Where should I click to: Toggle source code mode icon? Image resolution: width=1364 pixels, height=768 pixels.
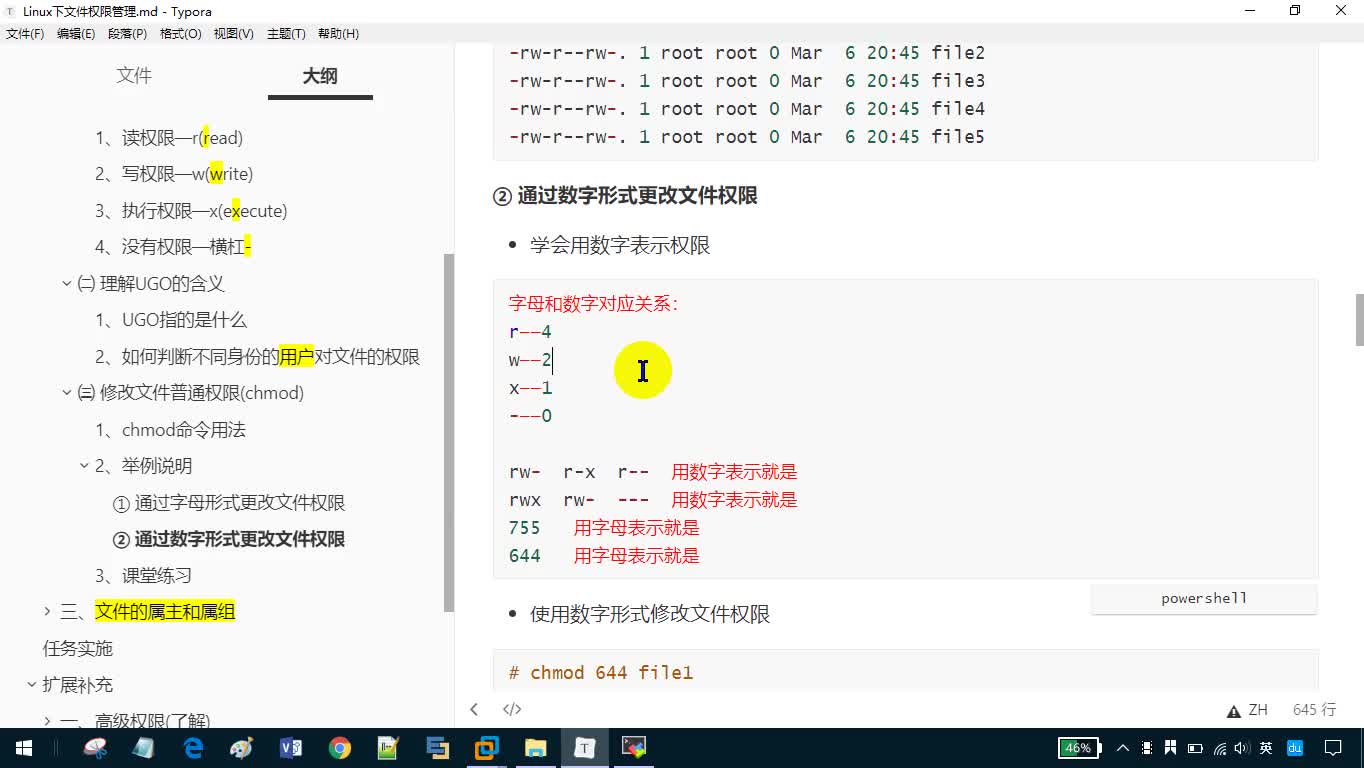tap(512, 709)
